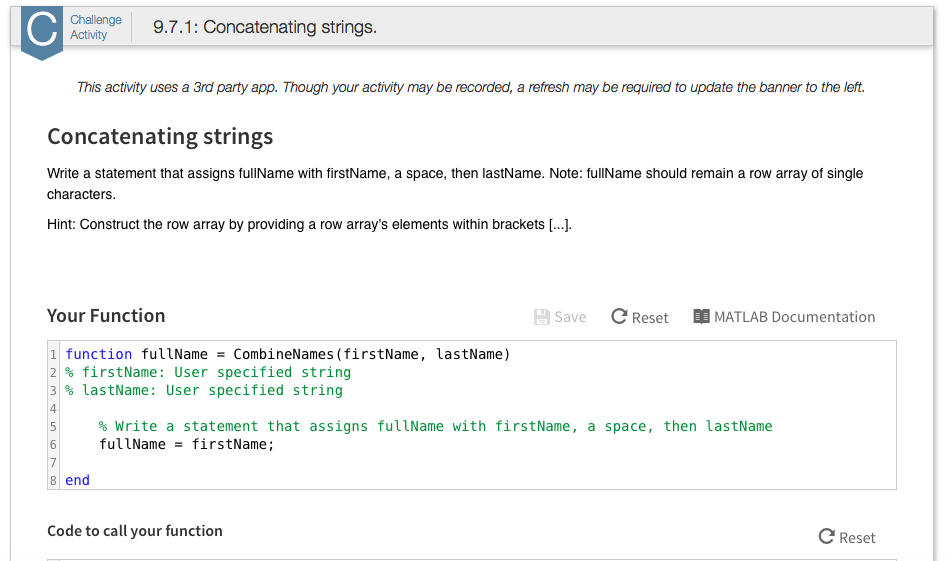Viewport: 952px width, 561px height.
Task: Click the Challenge Activity C badge icon
Action: pos(42,32)
